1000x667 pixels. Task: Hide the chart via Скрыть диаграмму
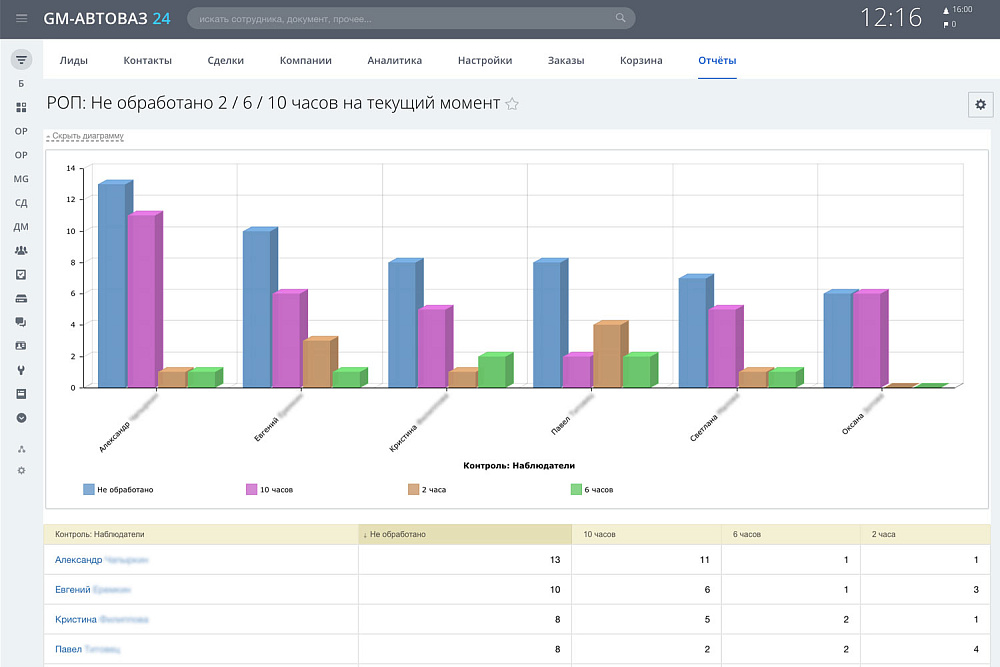pos(85,136)
